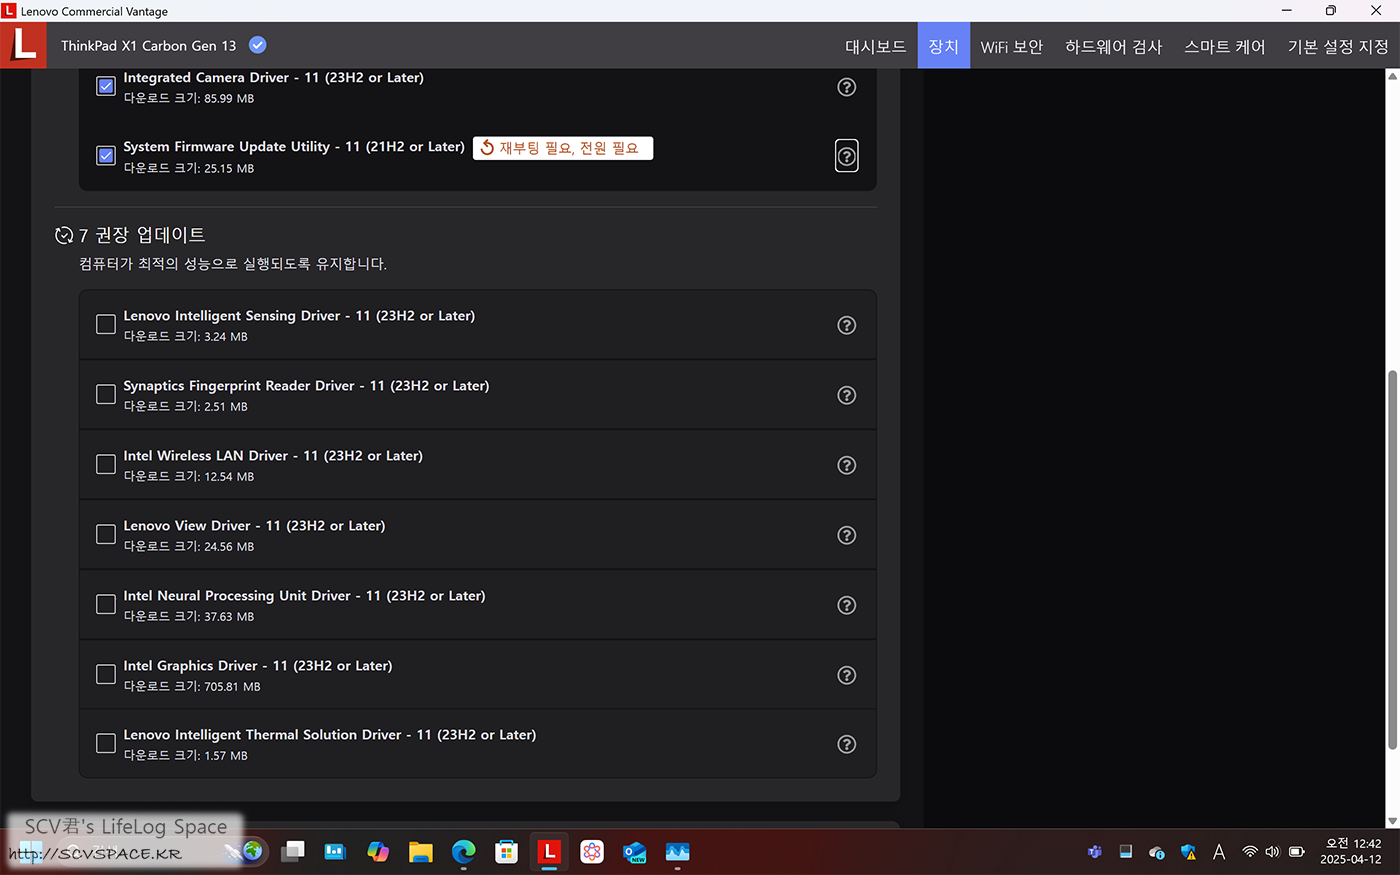Open help for System Firmware Update Utility

point(846,156)
